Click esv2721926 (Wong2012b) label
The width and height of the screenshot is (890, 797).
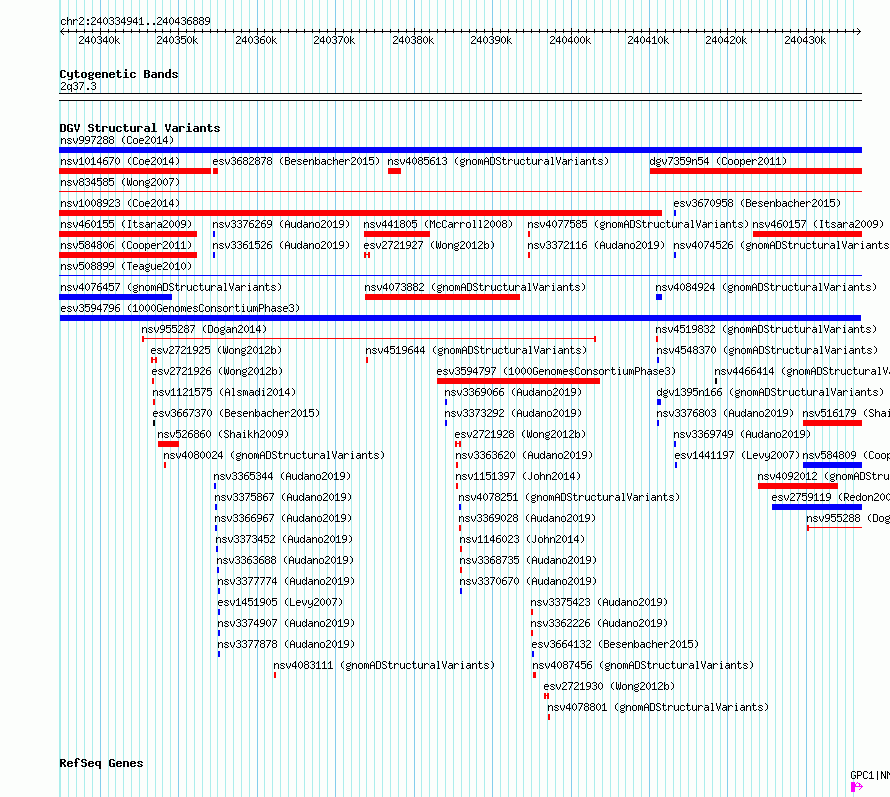[217, 371]
